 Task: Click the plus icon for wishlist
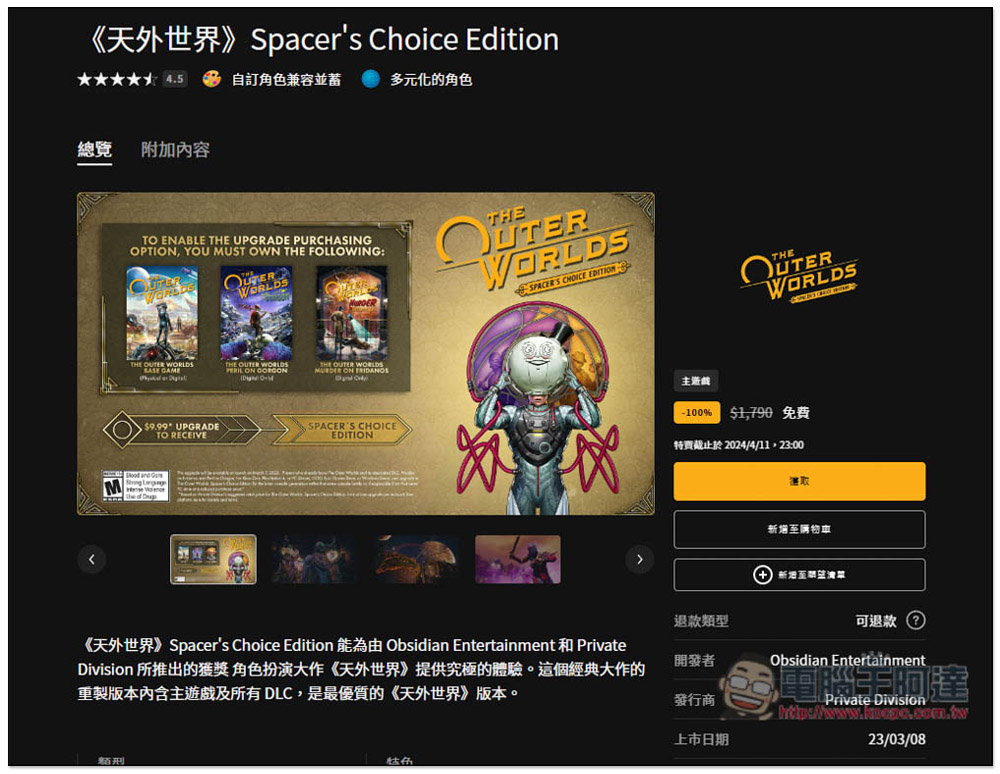click(x=762, y=574)
